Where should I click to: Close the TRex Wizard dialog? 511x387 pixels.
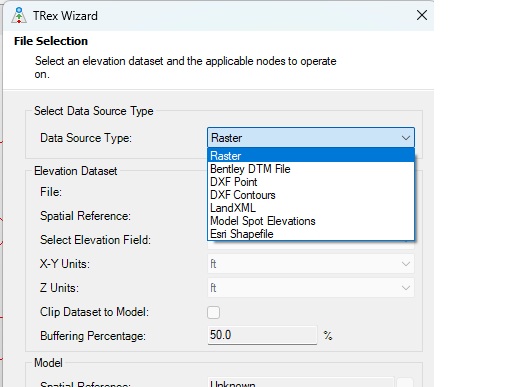click(422, 15)
